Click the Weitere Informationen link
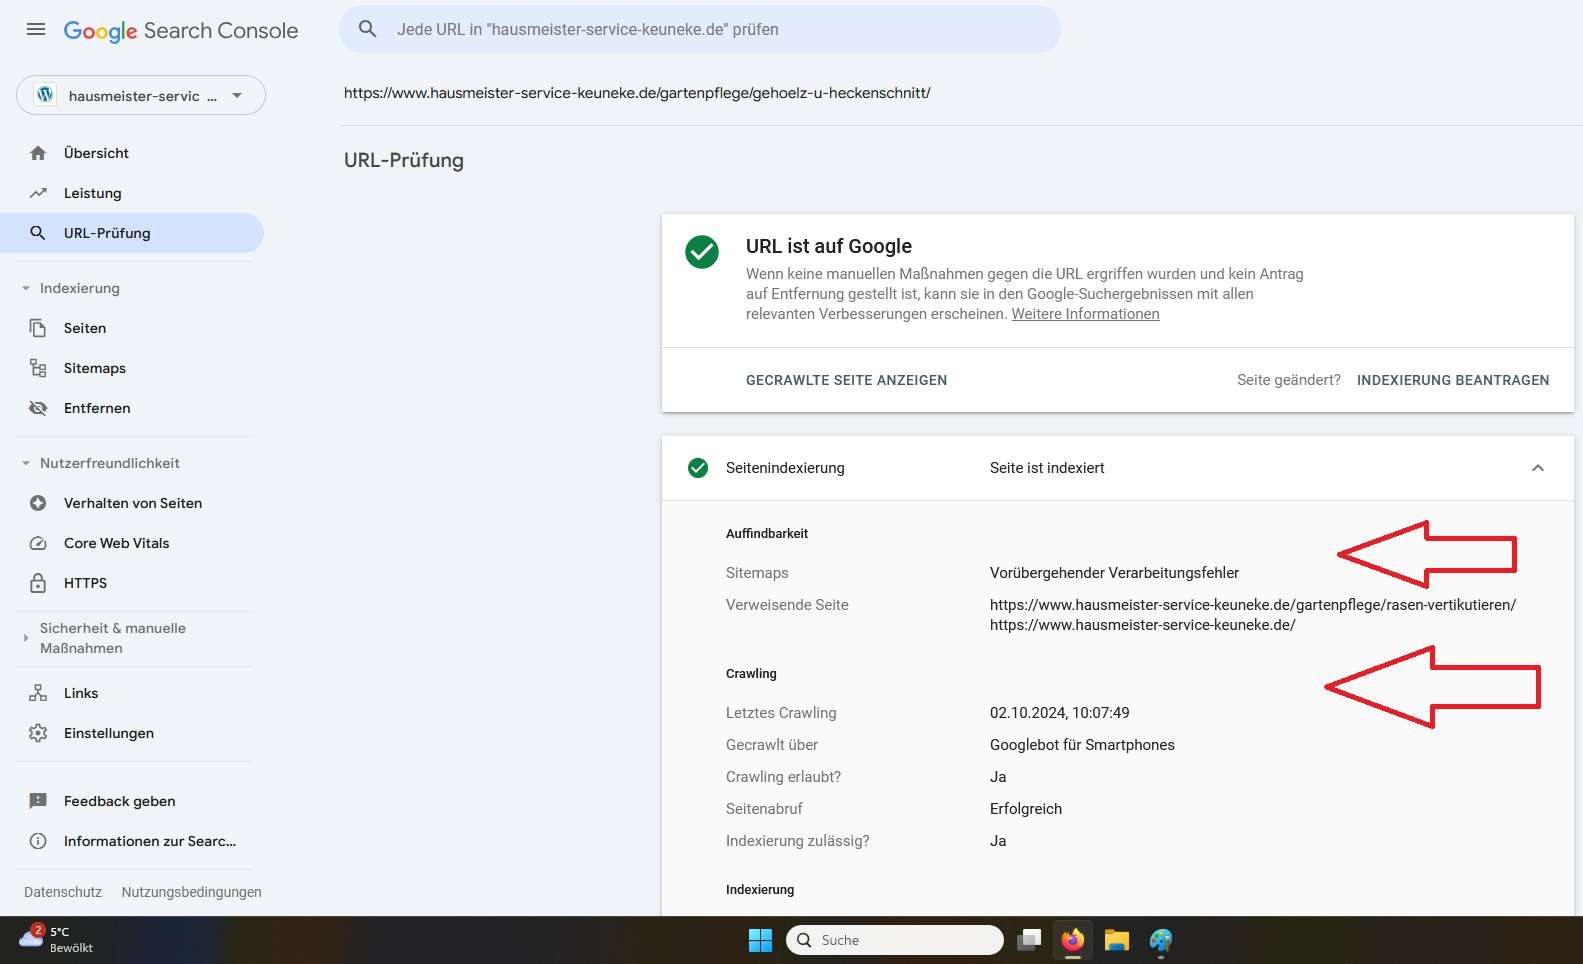 (x=1085, y=314)
